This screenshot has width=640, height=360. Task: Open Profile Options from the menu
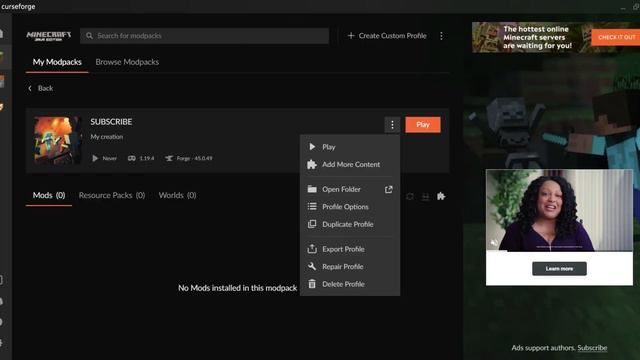[x=350, y=207]
